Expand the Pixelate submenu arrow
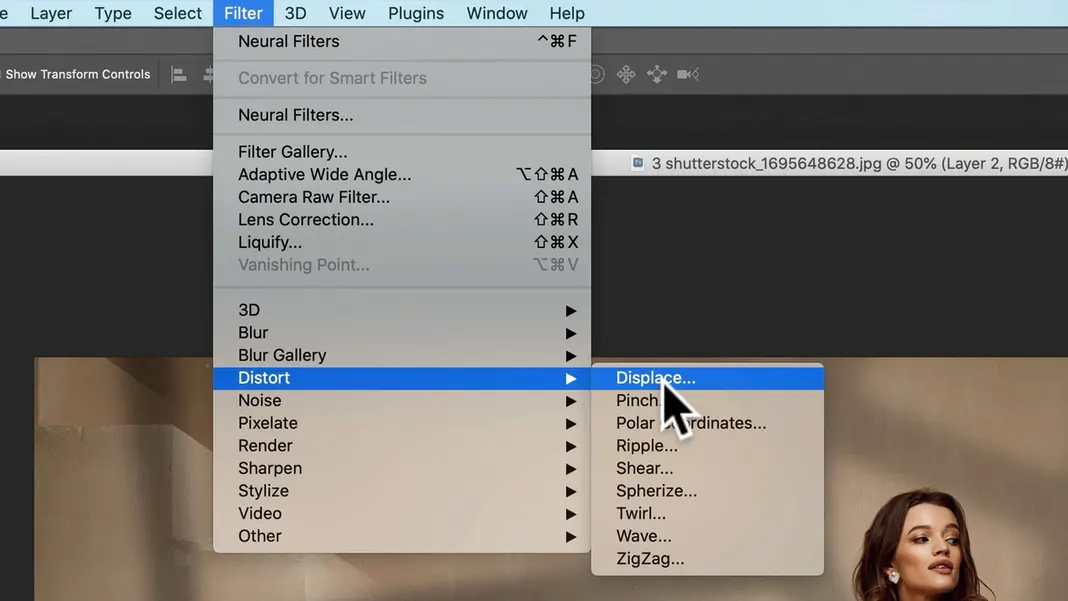The width and height of the screenshot is (1068, 601). coord(571,424)
